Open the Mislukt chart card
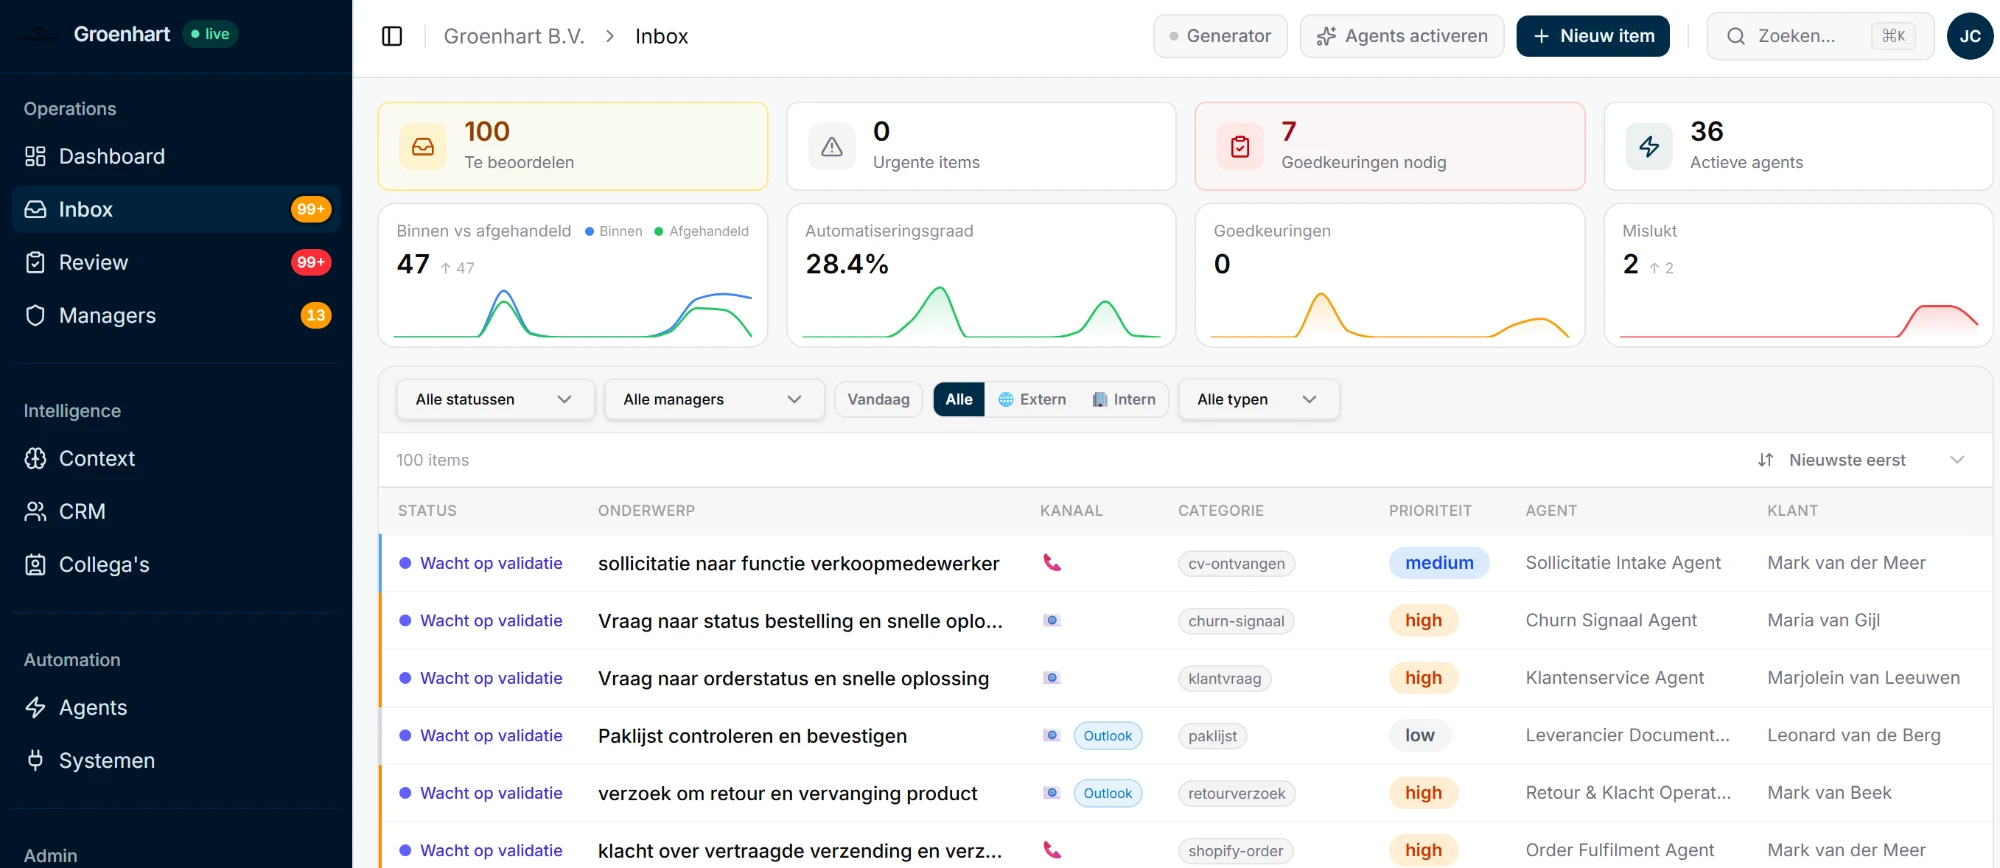2000x868 pixels. [1798, 275]
